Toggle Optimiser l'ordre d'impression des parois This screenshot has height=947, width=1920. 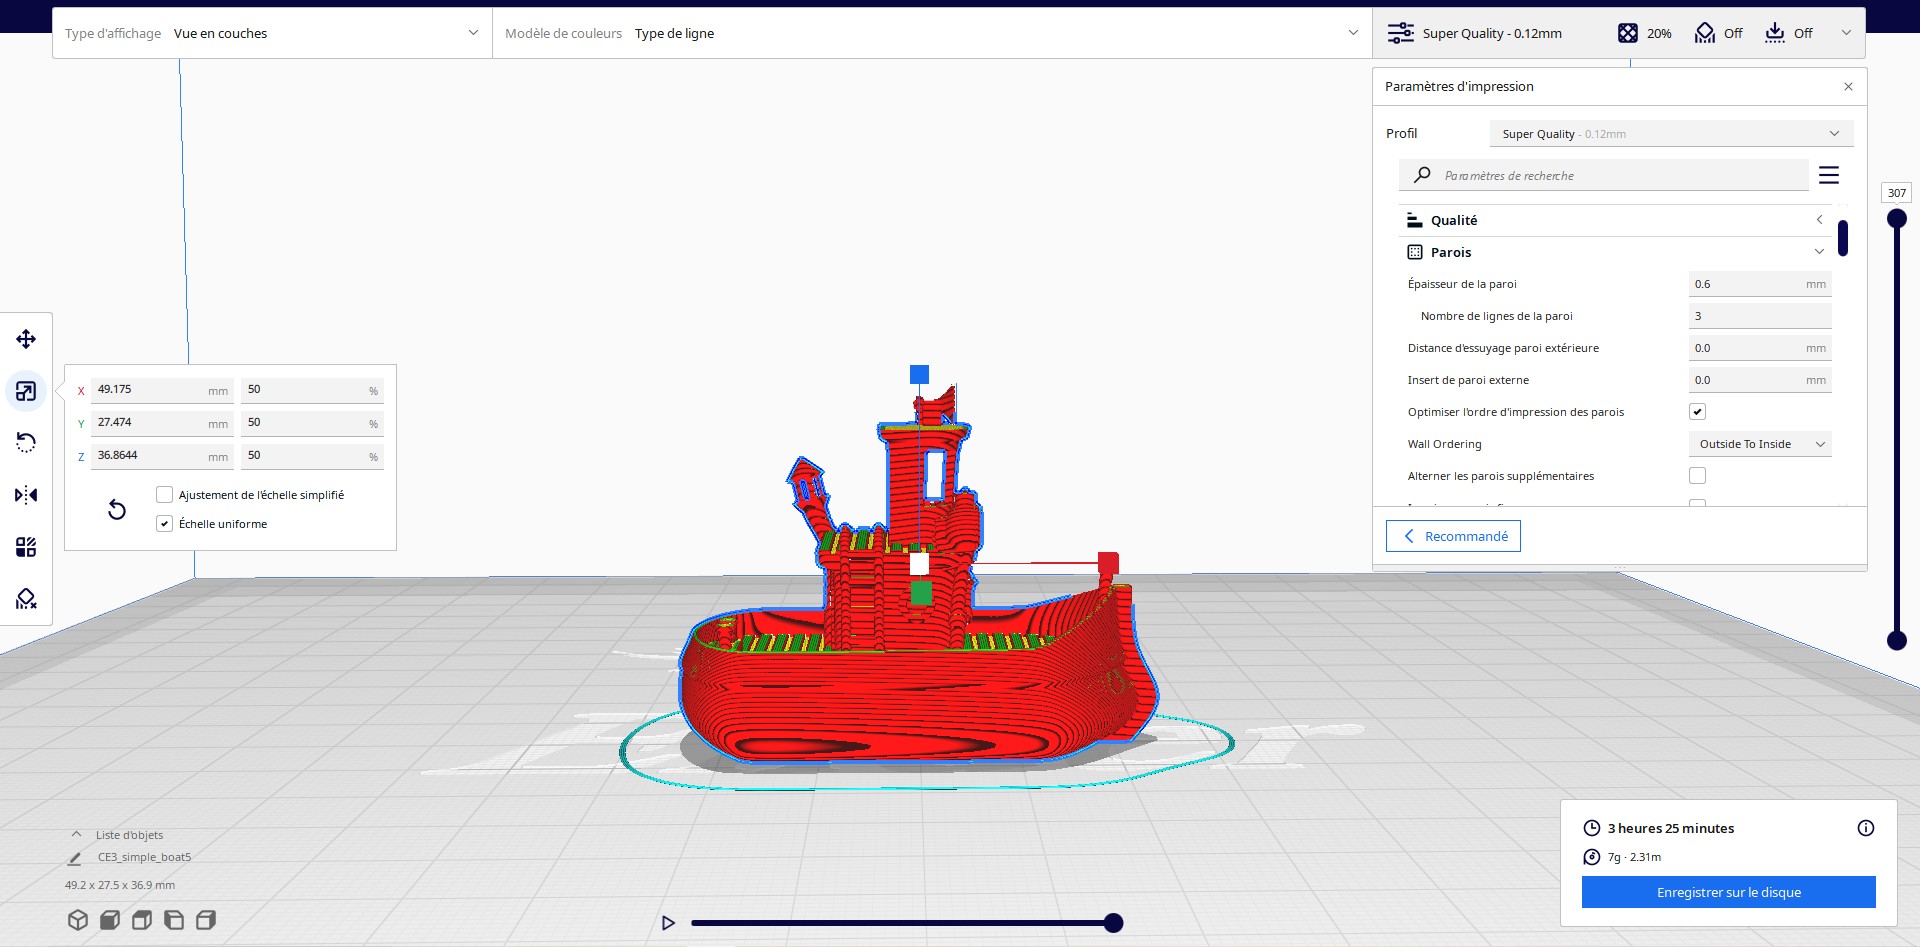1698,412
